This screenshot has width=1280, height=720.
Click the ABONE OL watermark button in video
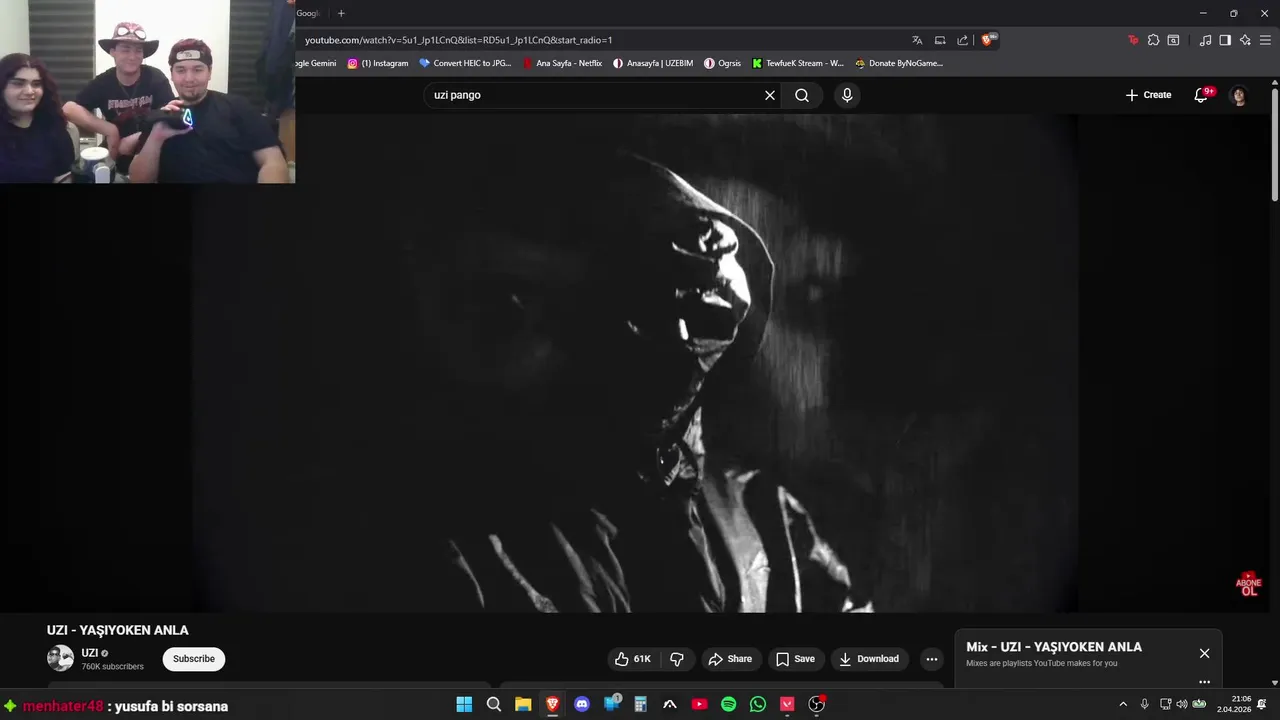pyautogui.click(x=1248, y=585)
